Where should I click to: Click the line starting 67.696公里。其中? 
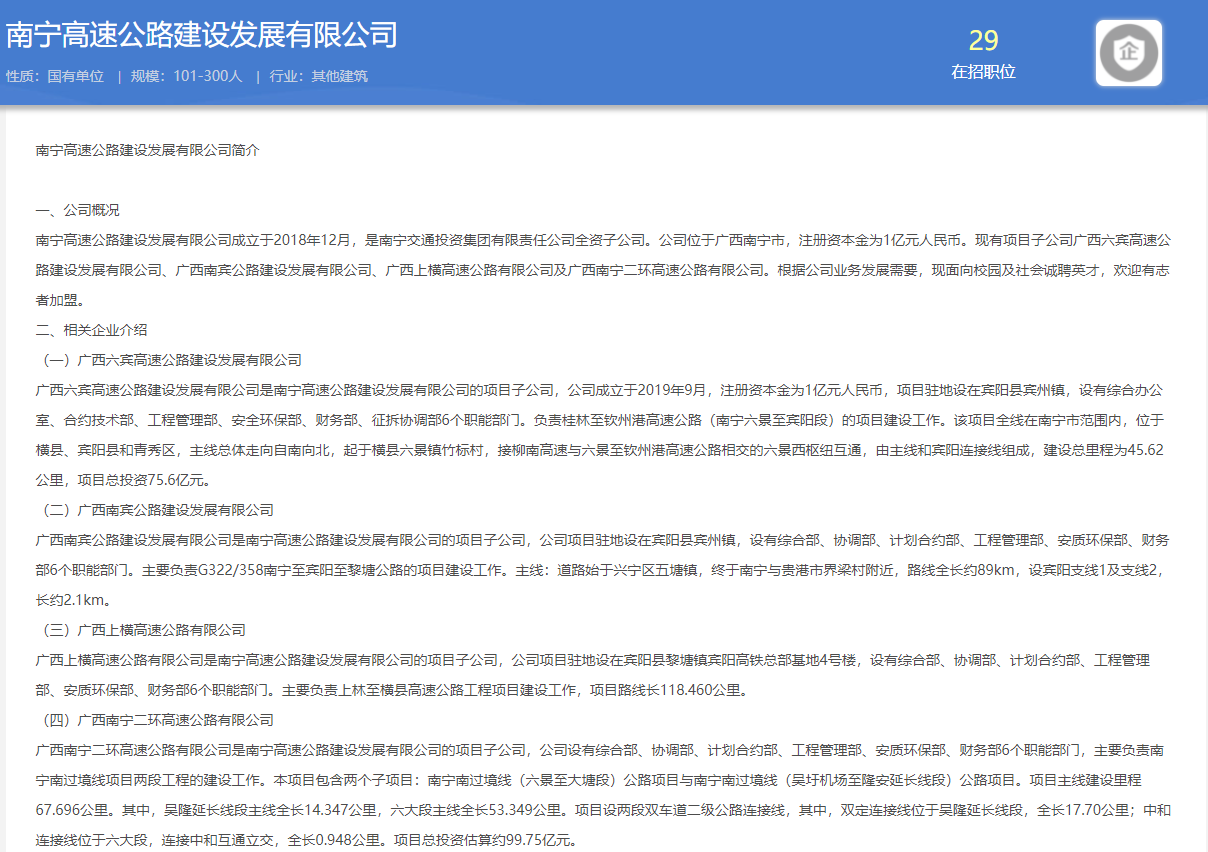click(602, 810)
